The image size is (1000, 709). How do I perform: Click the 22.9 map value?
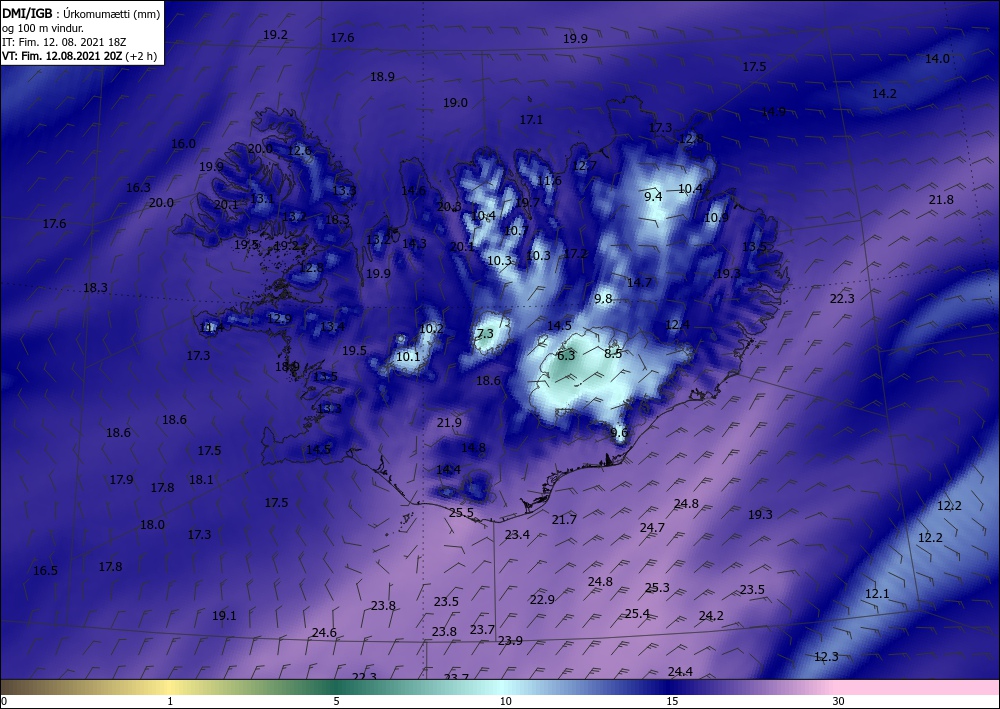tap(542, 599)
